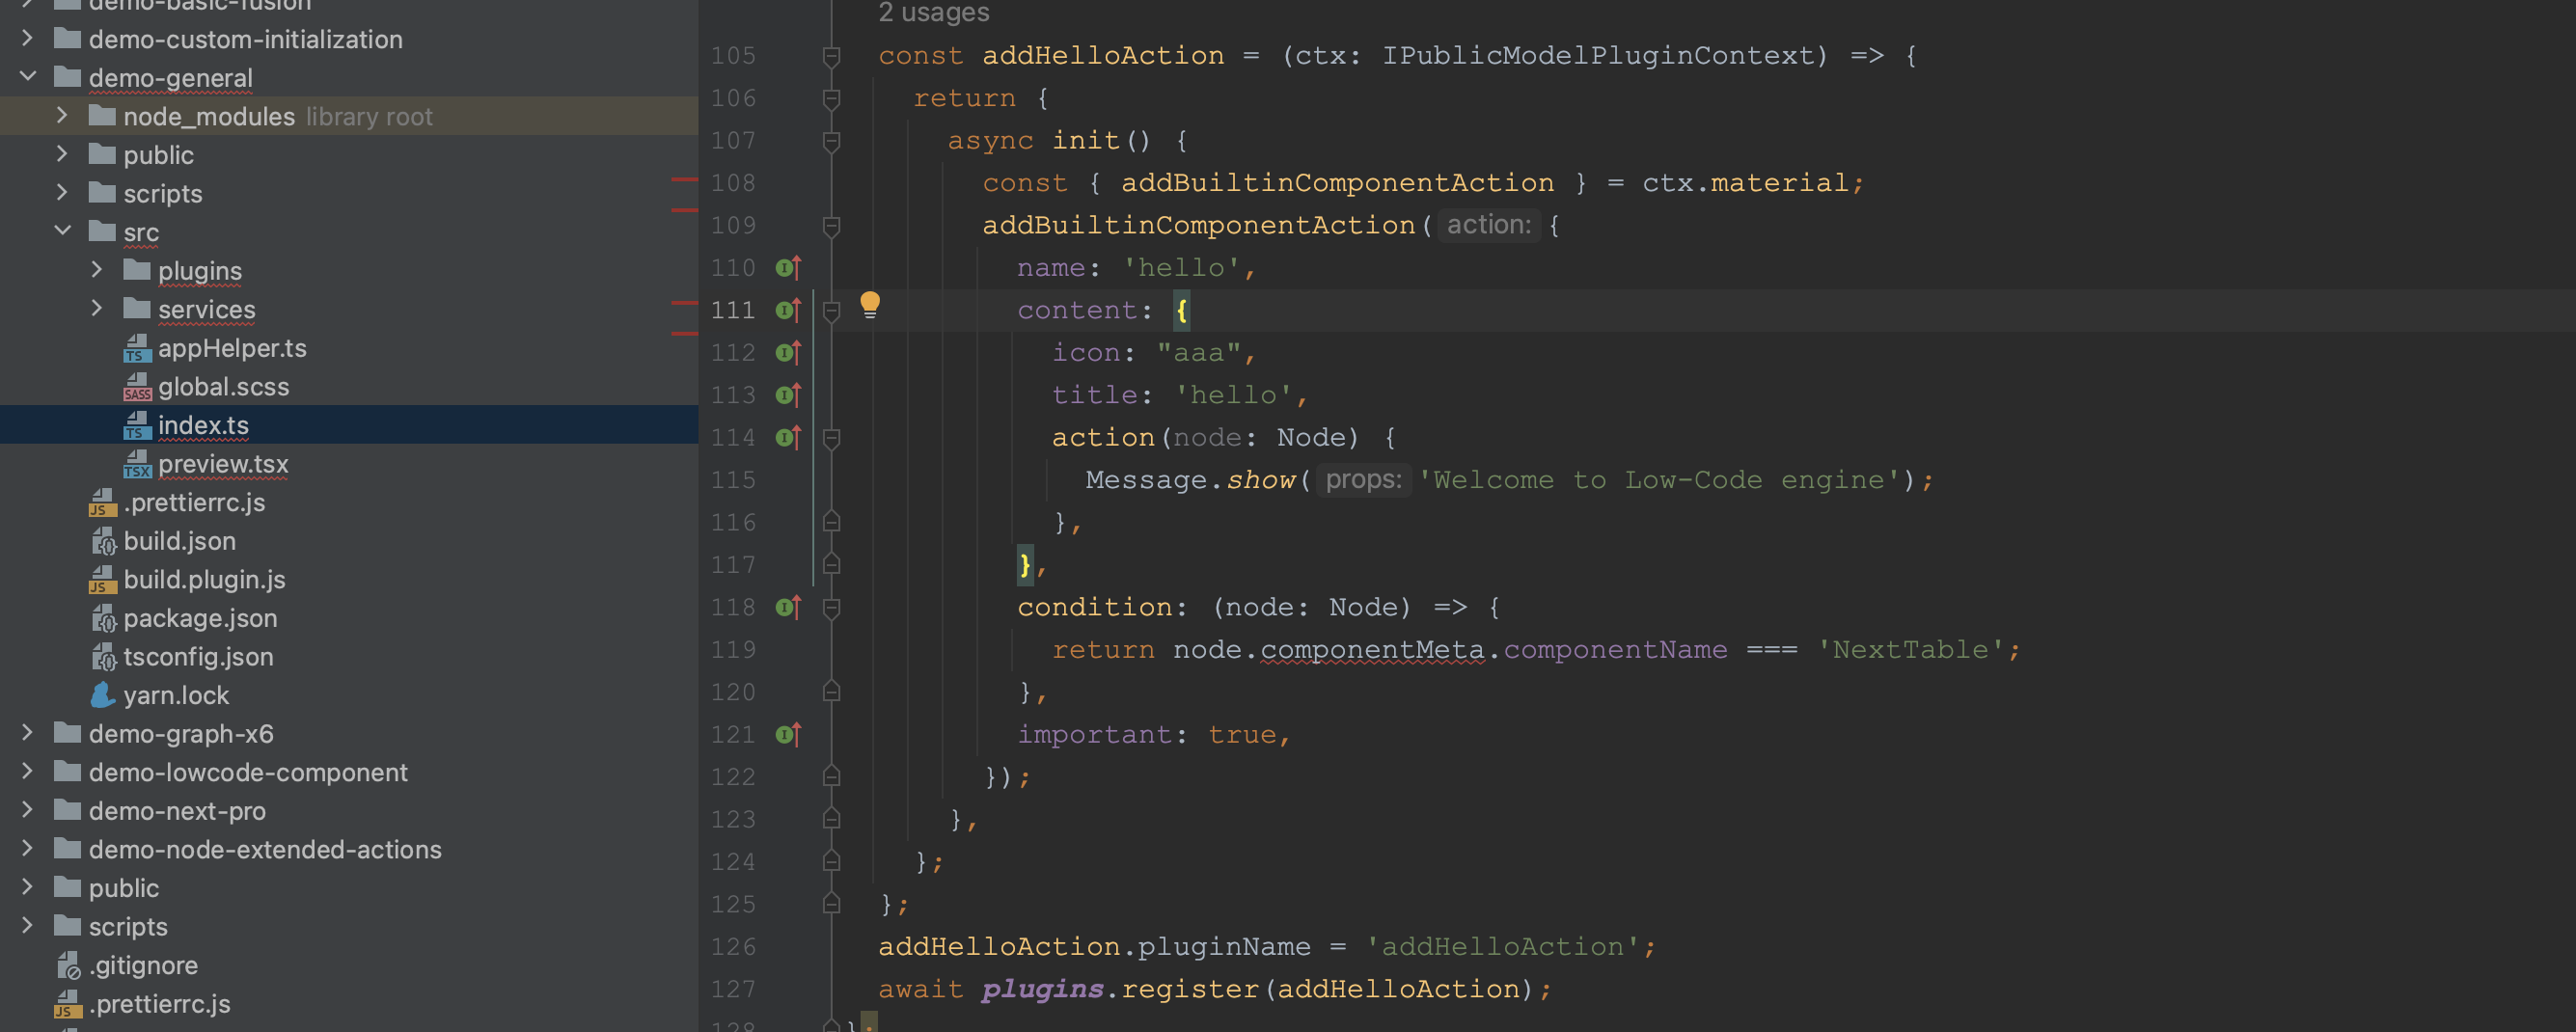This screenshot has height=1032, width=2576.
Task: Collapse the demo-general folder
Action: [x=26, y=77]
